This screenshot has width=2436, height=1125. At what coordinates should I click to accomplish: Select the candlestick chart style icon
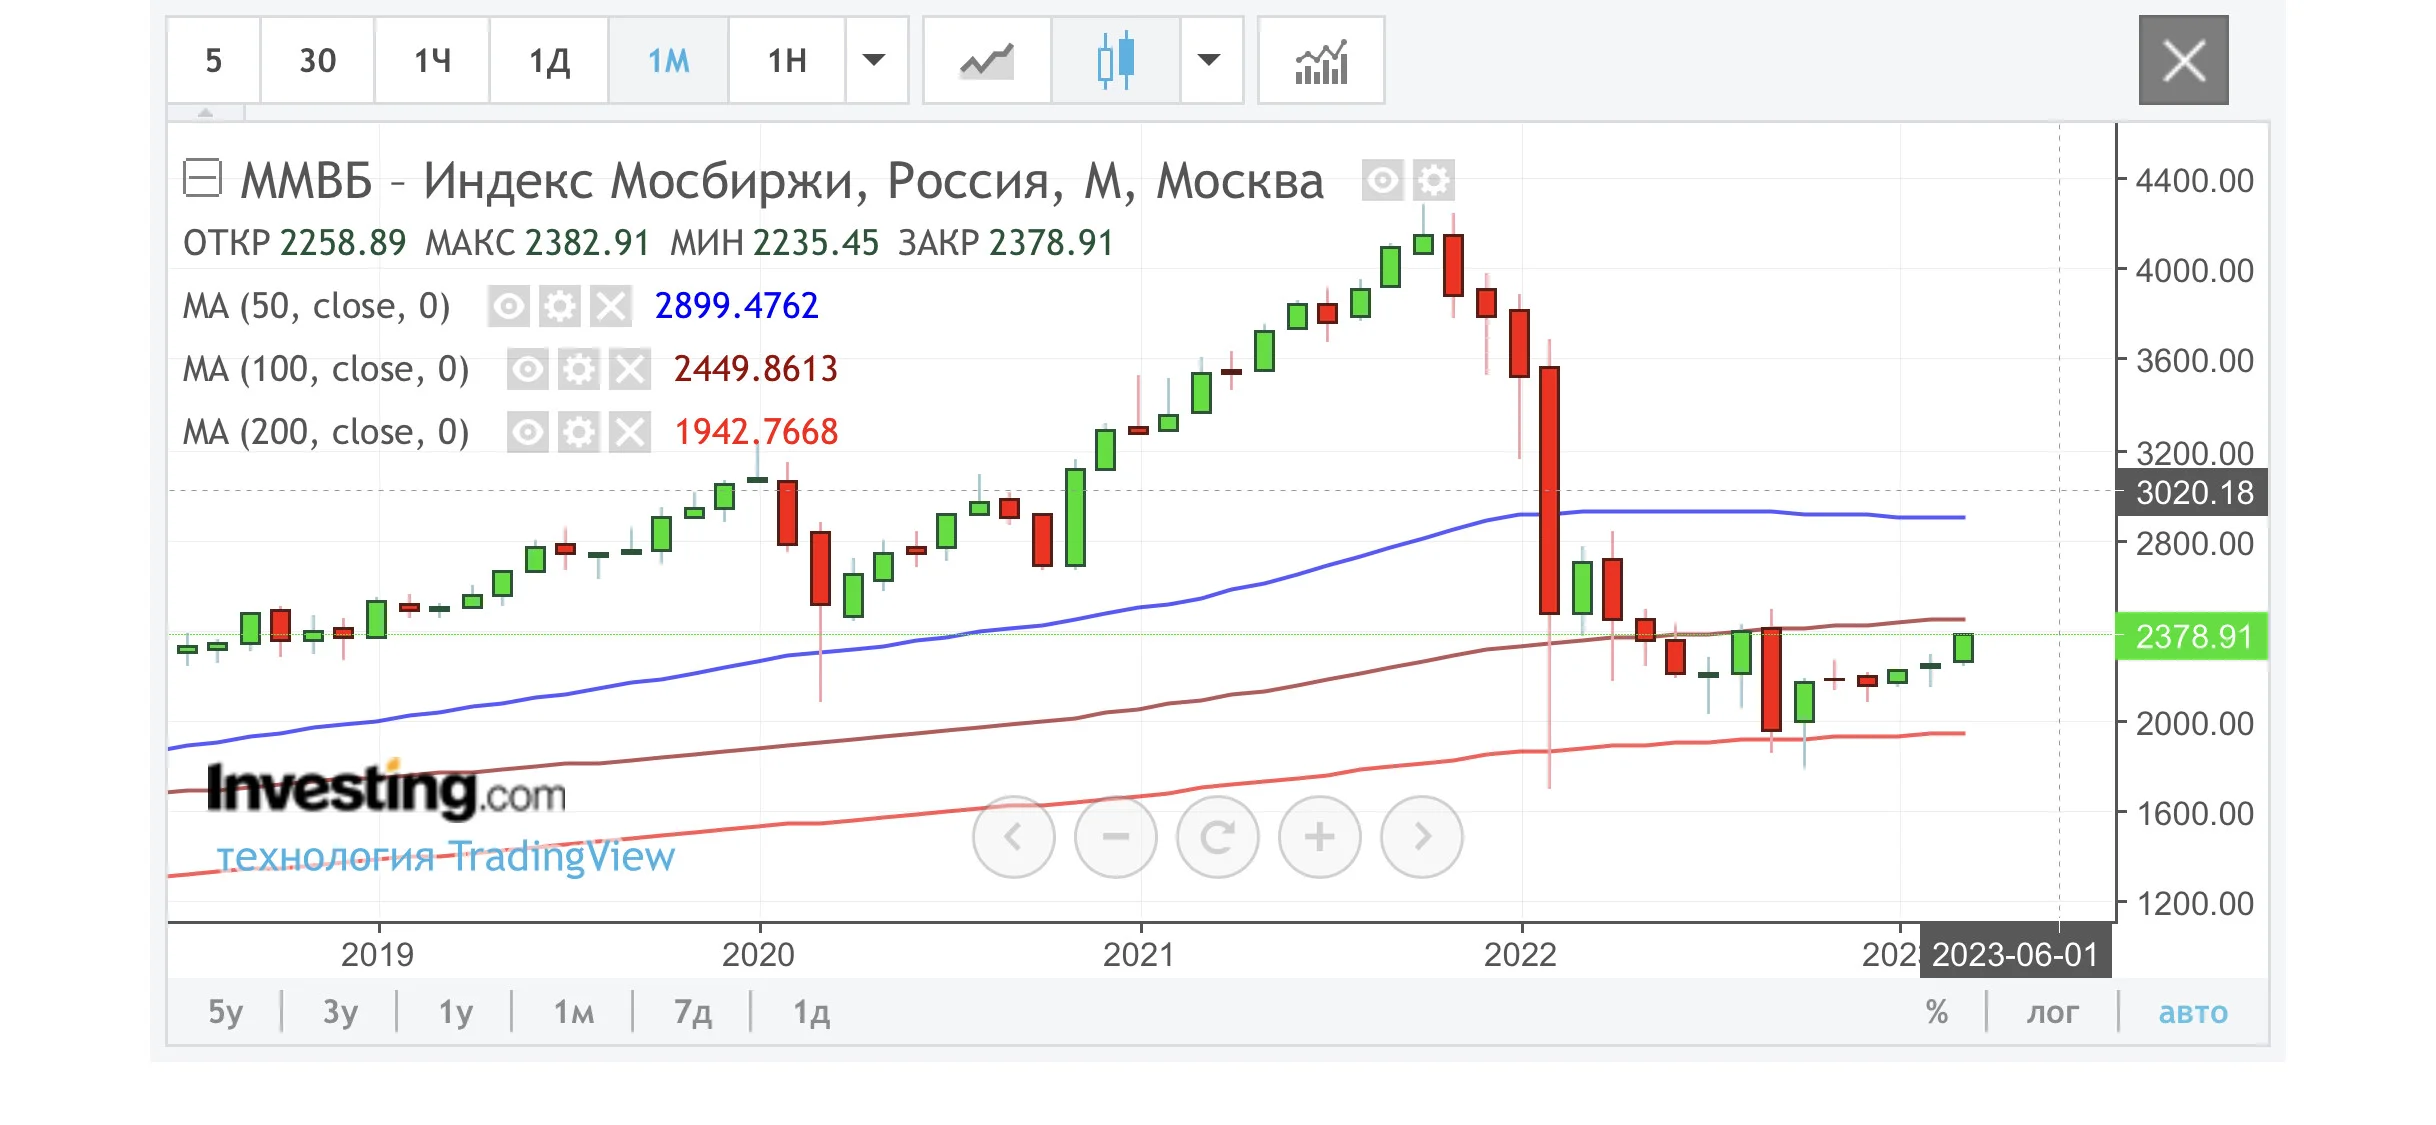coord(1116,61)
